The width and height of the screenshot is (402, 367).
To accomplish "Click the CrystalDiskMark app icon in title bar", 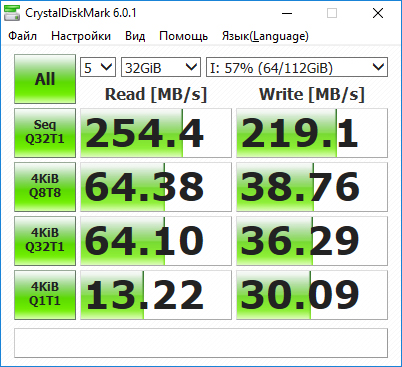I will coord(11,13).
